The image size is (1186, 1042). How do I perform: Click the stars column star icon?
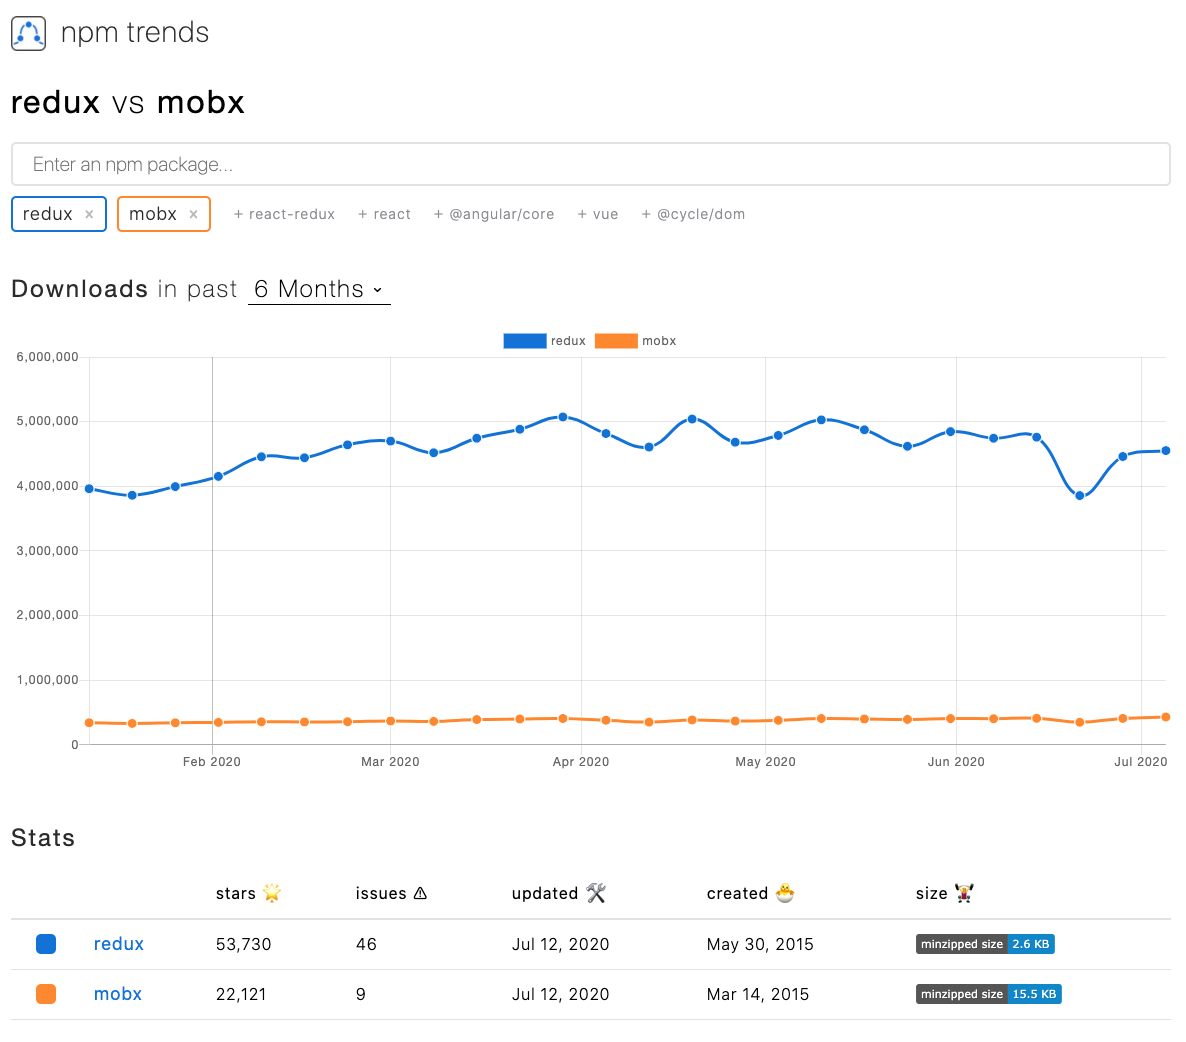coord(272,893)
